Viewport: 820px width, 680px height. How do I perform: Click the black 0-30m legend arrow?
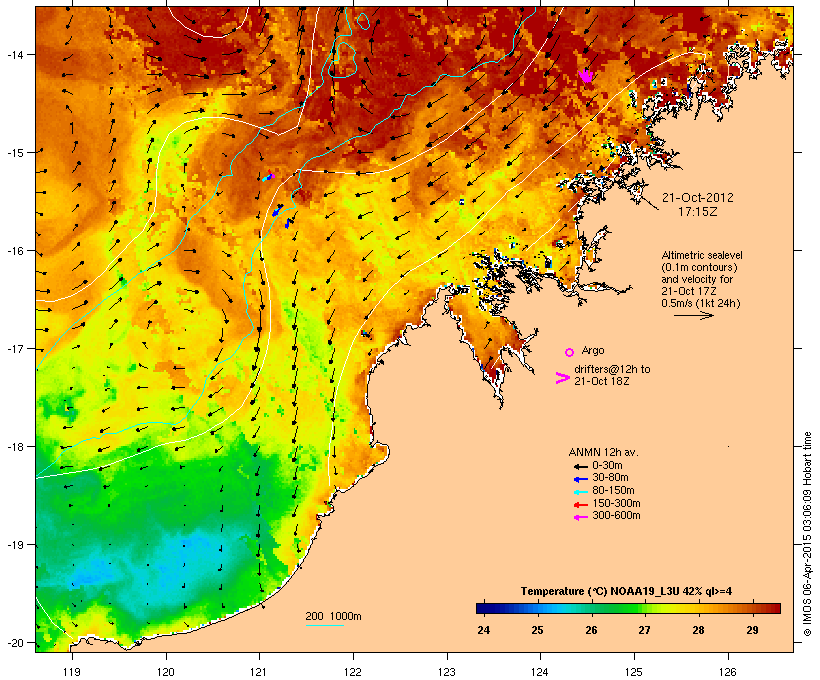click(x=580, y=466)
